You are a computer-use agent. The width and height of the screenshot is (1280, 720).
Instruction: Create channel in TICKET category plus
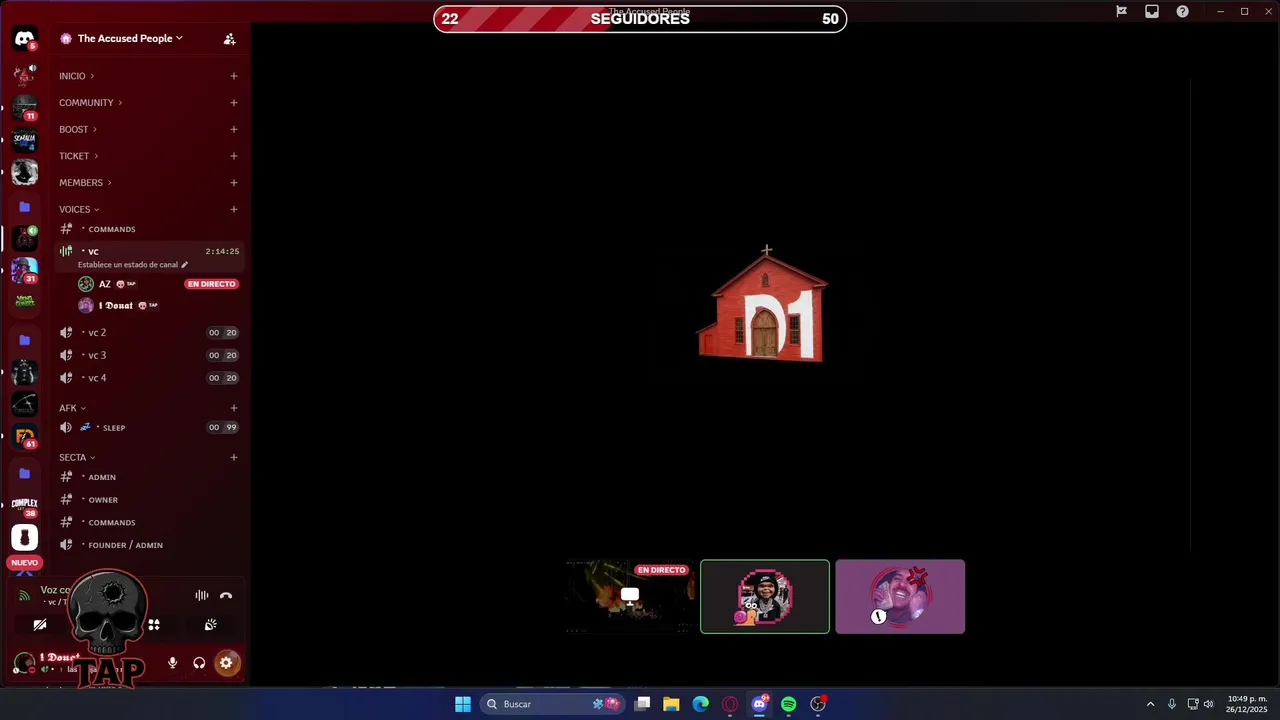[x=234, y=156]
